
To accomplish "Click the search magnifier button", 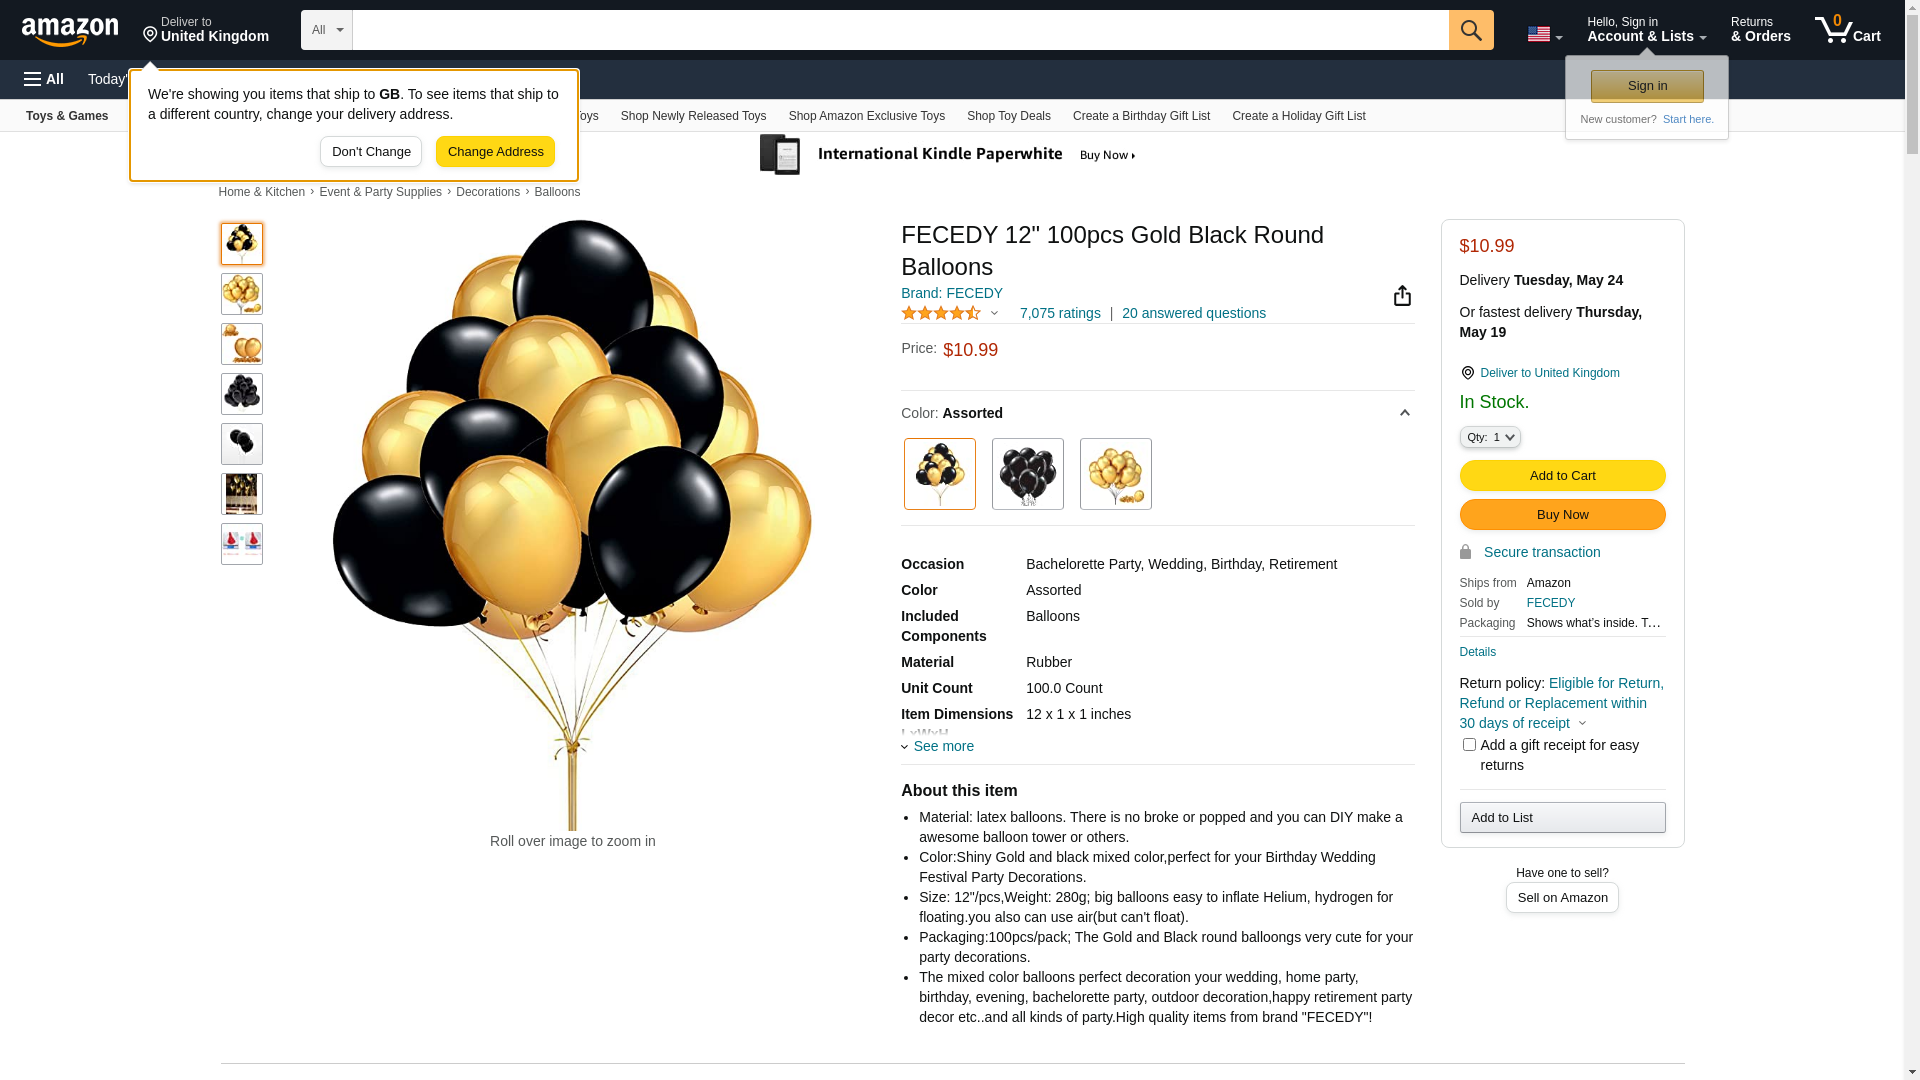I will (1470, 30).
